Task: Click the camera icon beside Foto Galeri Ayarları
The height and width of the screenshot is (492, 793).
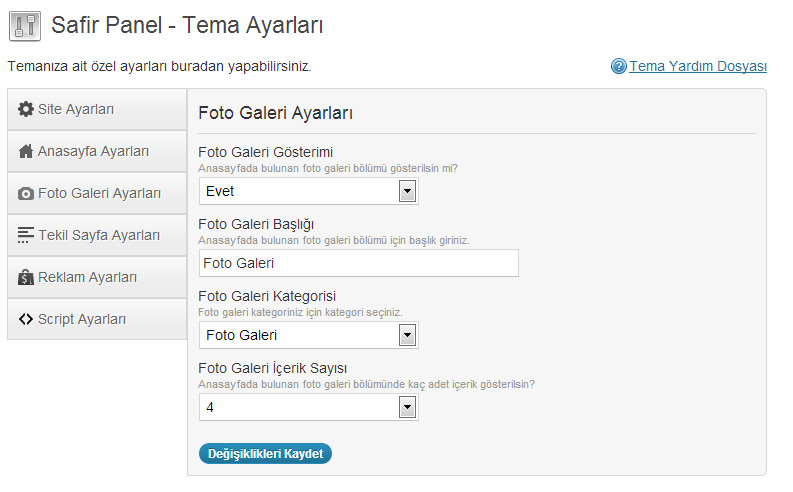Action: coord(26,193)
